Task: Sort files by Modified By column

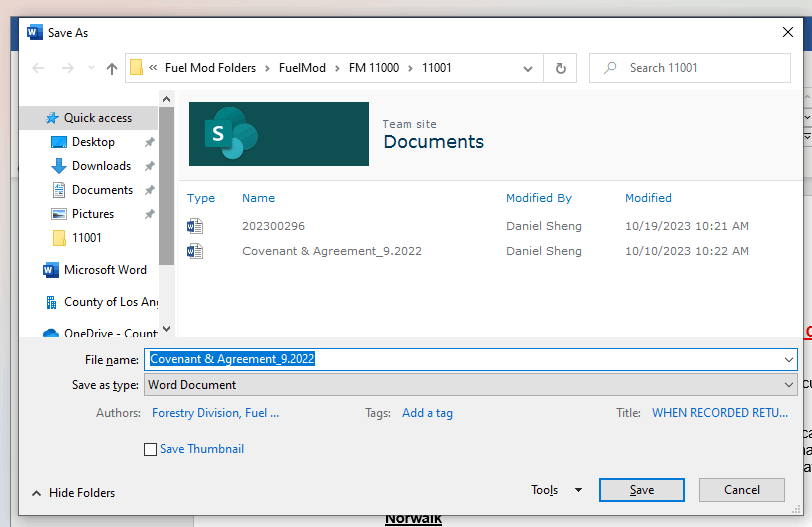Action: click(539, 198)
